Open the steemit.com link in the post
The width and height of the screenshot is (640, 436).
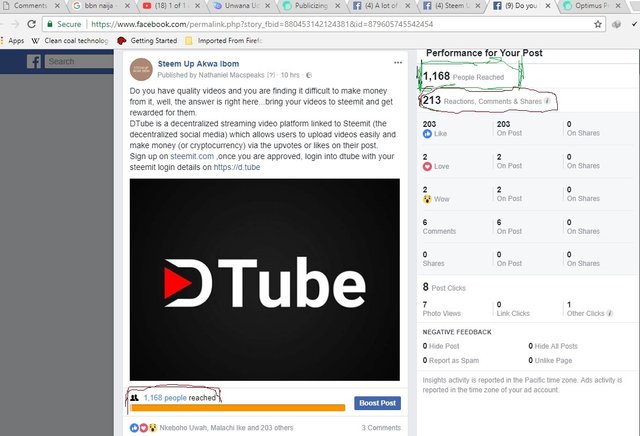click(x=192, y=156)
